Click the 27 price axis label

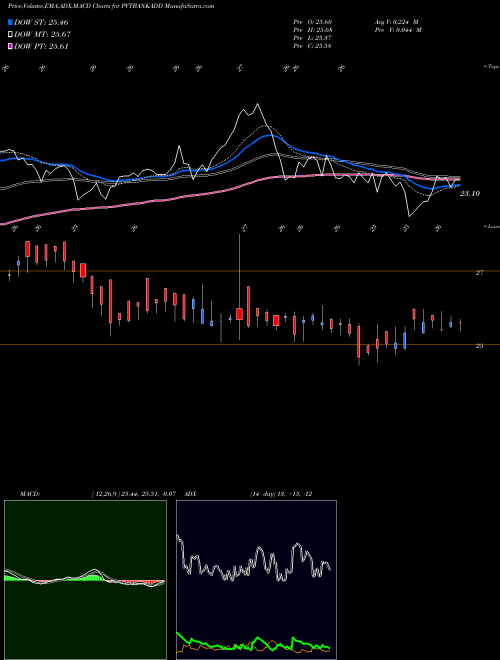(x=479, y=273)
